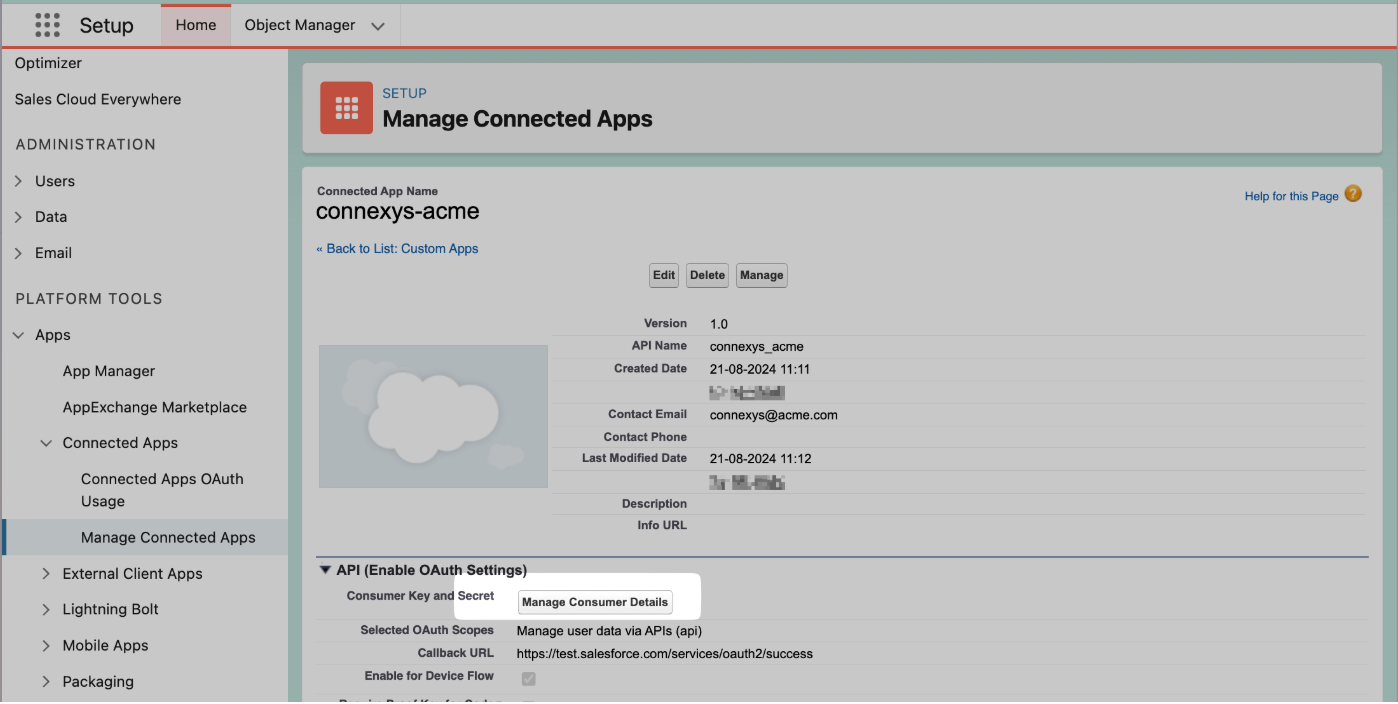Toggle the Enable for Device Flow checkbox
Screen dimensions: 1398x704
529,679
